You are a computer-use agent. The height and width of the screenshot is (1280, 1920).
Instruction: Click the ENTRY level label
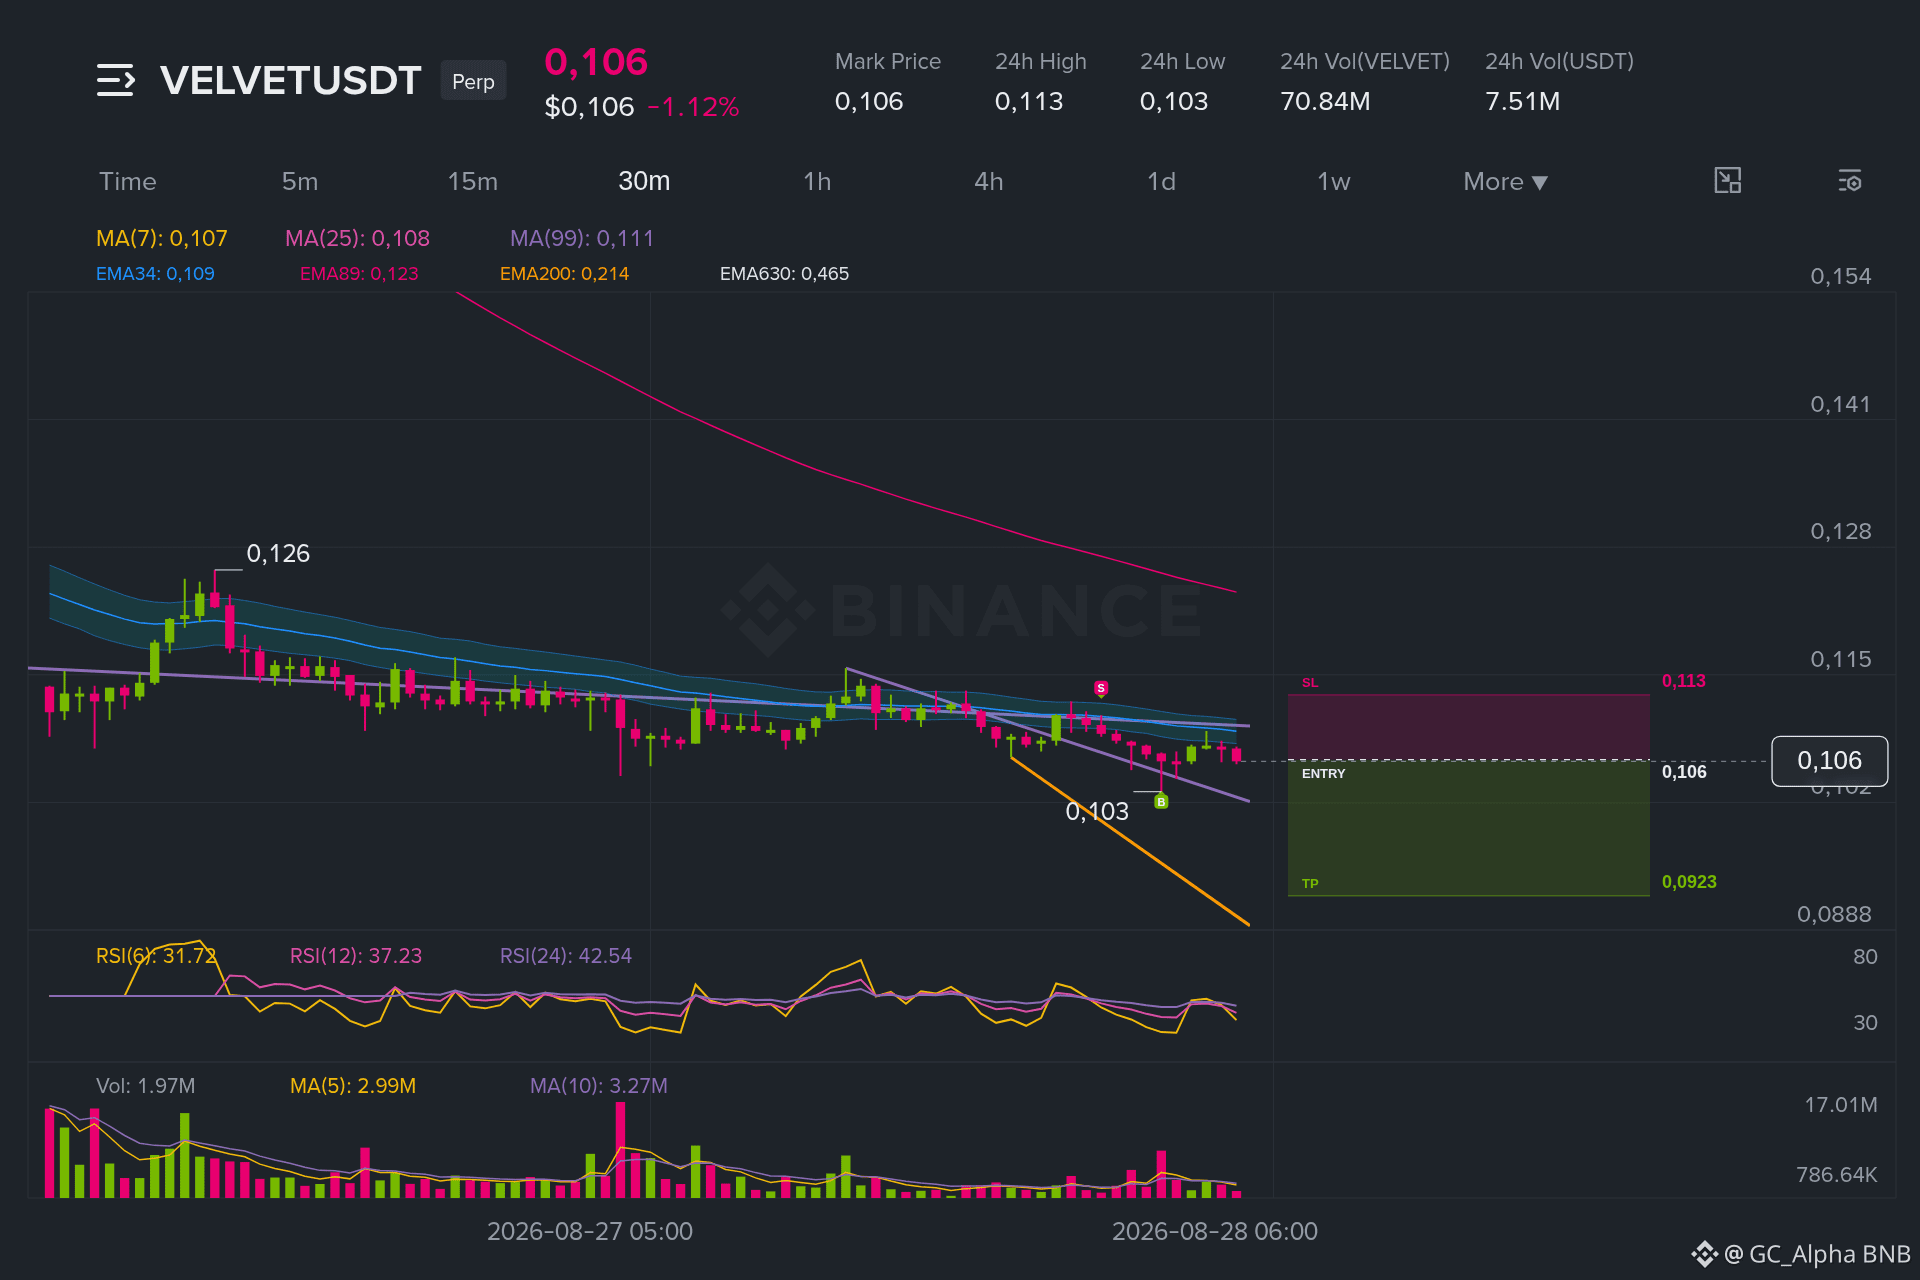pyautogui.click(x=1323, y=774)
